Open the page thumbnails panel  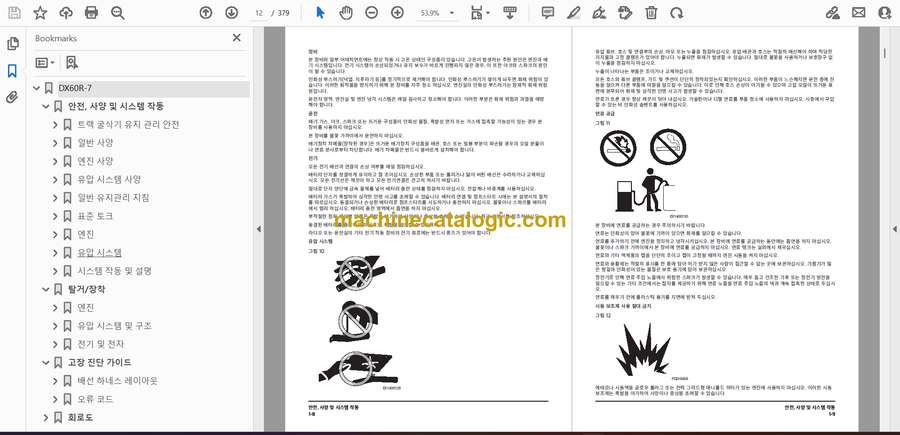[x=13, y=44]
